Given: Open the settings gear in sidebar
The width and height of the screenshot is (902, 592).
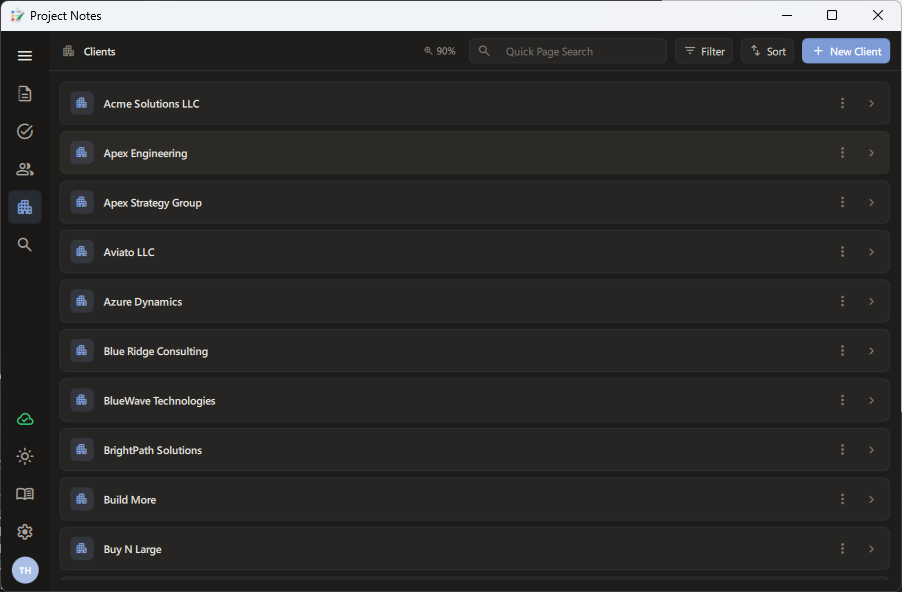Looking at the screenshot, I should click(25, 532).
